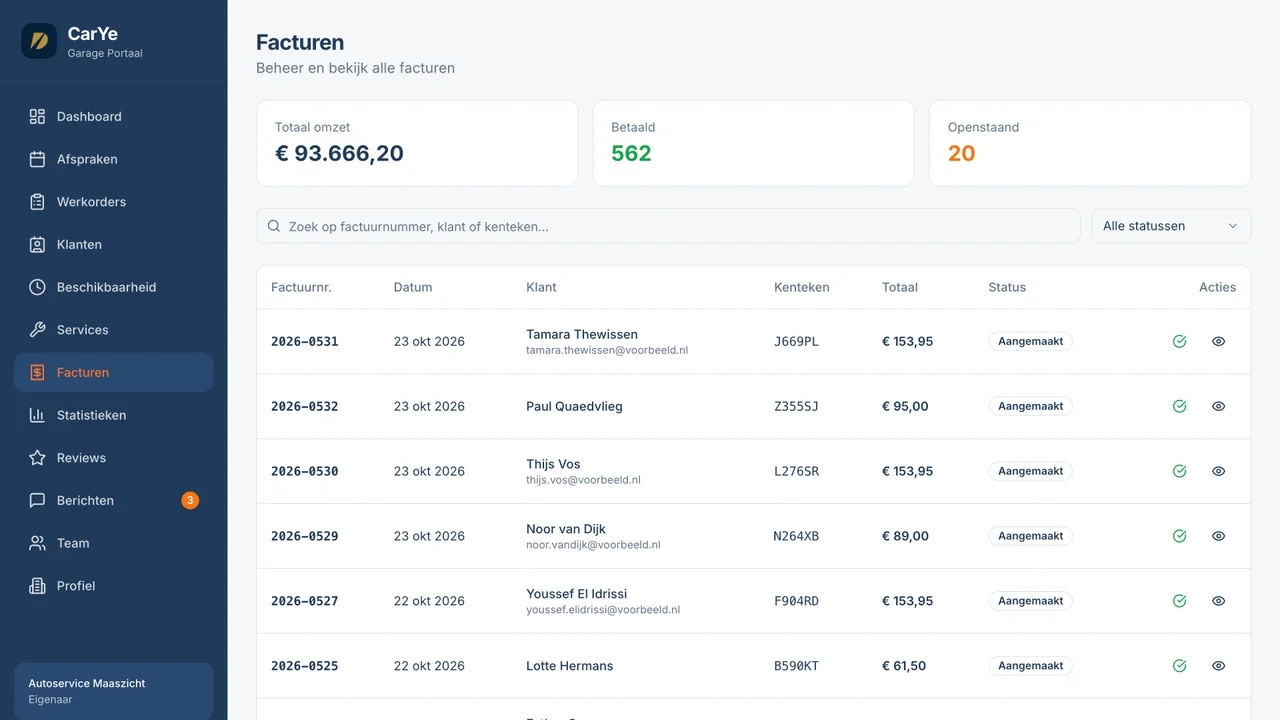Image resolution: width=1280 pixels, height=720 pixels.
Task: Click license plate Z355SJ
Action: (796, 406)
